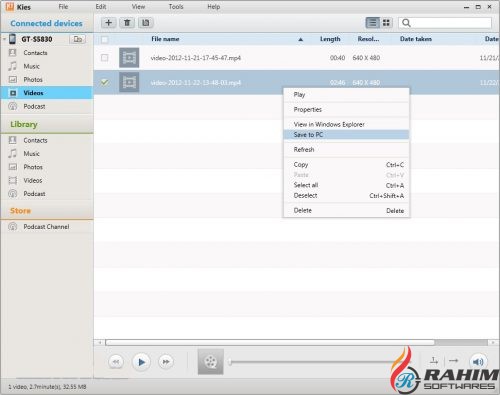Choose Properties in context menu
500x395 pixels.
point(346,110)
